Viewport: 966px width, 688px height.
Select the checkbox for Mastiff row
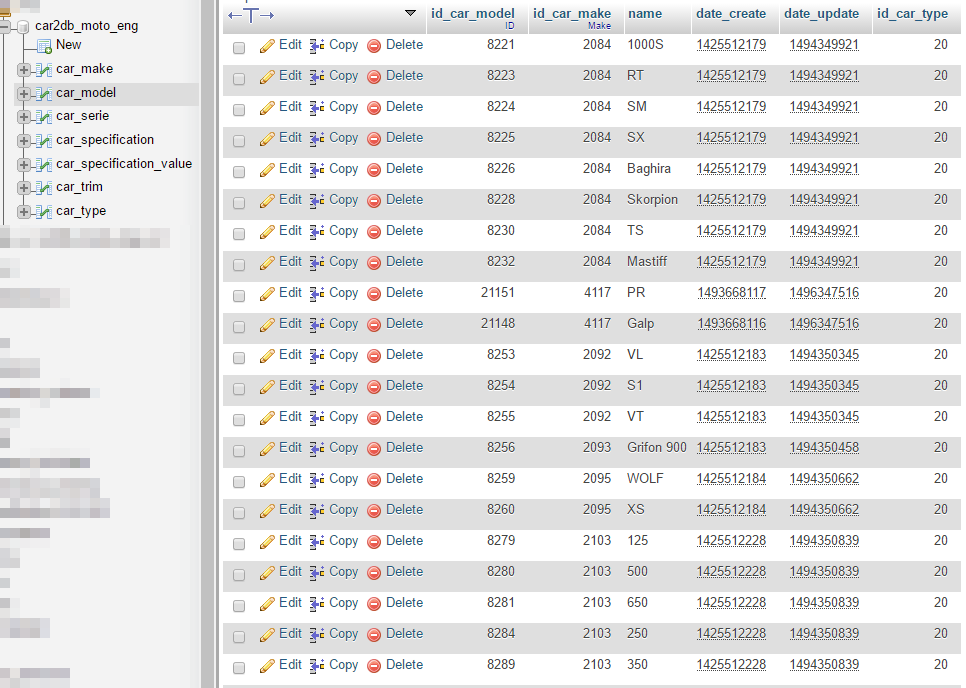pyautogui.click(x=239, y=265)
